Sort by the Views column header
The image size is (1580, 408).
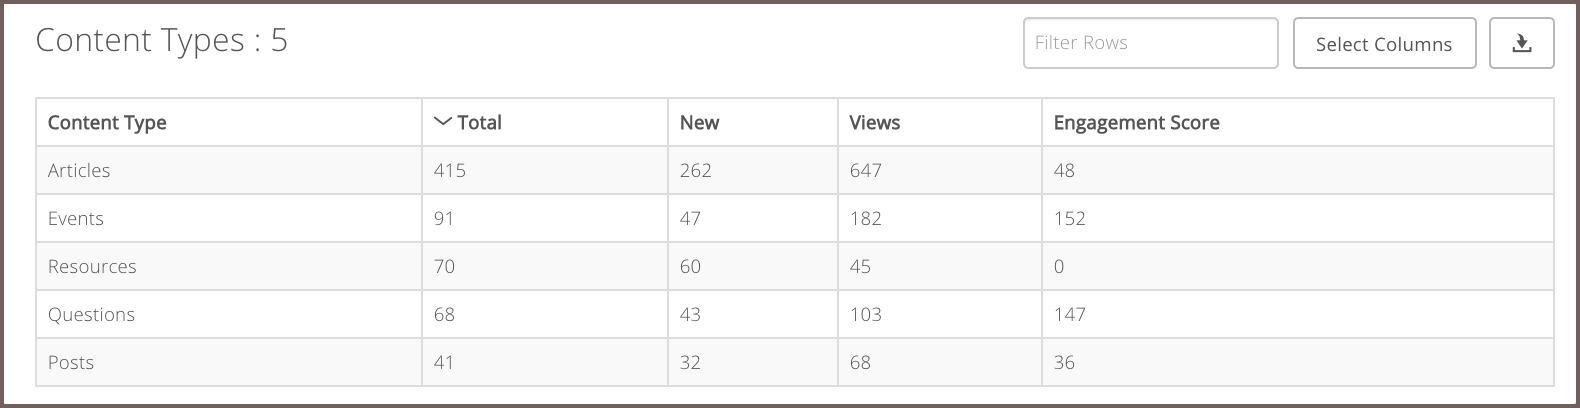[874, 122]
